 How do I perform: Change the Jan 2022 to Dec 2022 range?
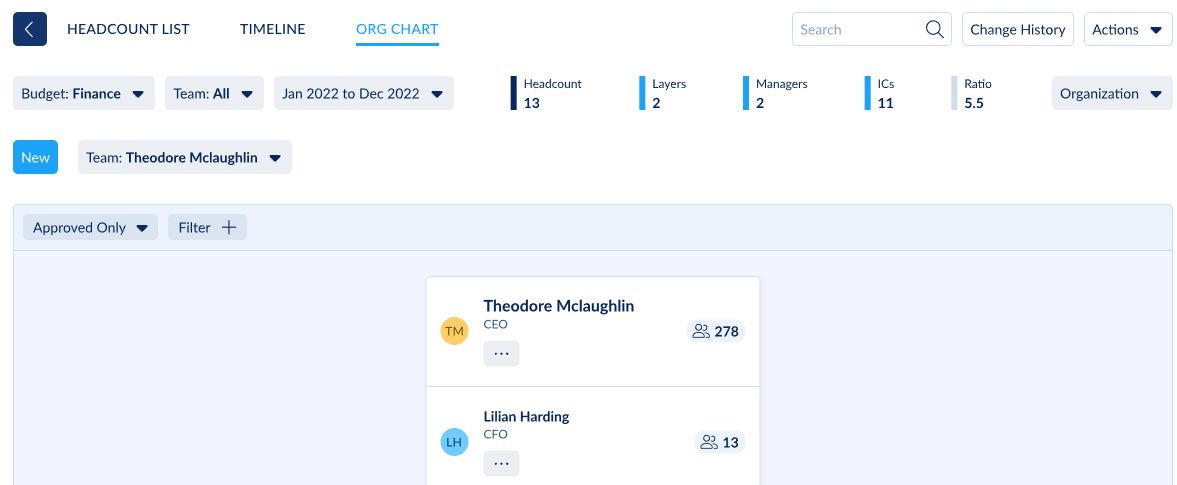click(363, 94)
